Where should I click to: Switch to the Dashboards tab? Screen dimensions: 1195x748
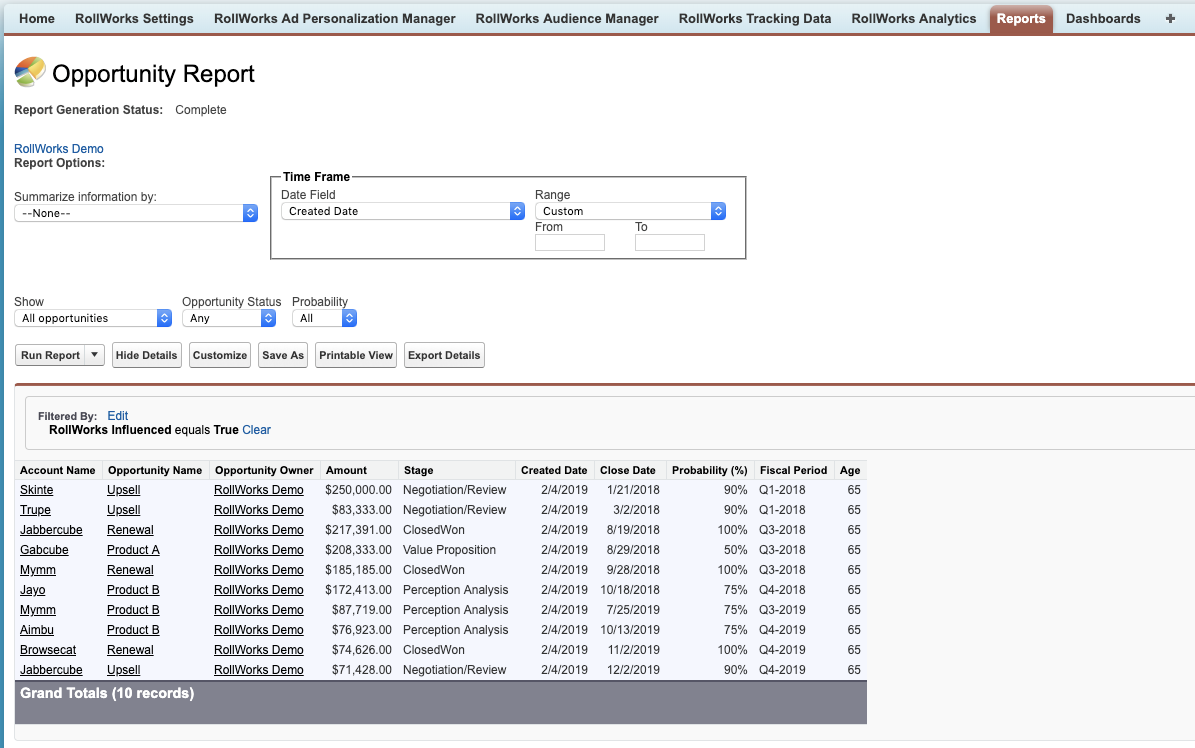[x=1103, y=18]
